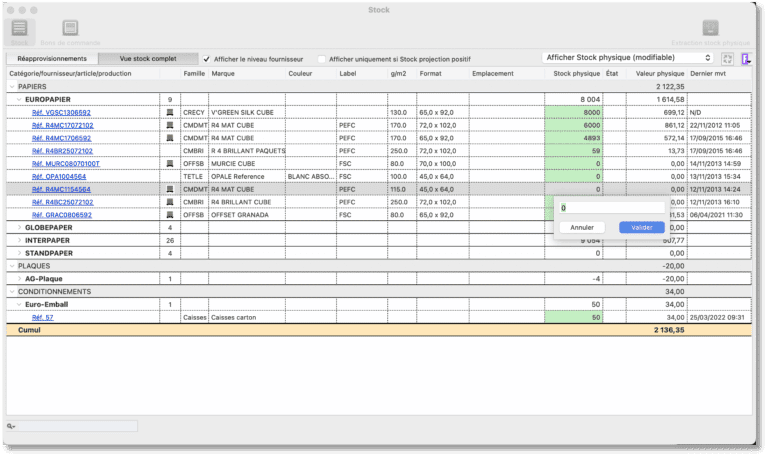Expand the STANDPAPER supplier group

(x=19, y=253)
